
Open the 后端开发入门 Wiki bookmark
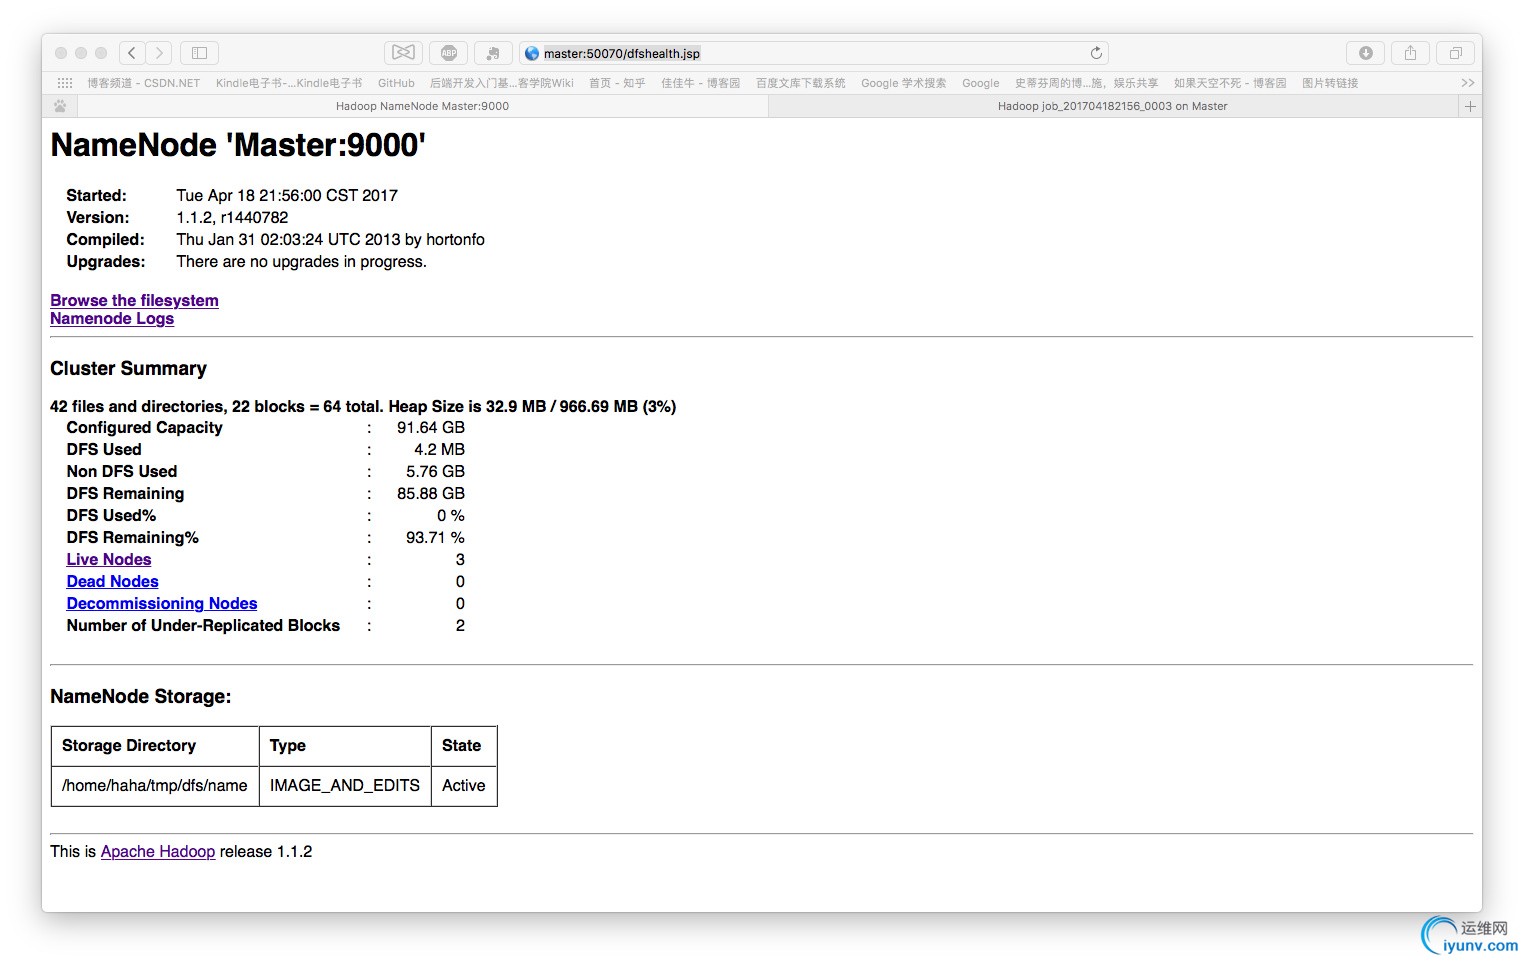[x=501, y=83]
